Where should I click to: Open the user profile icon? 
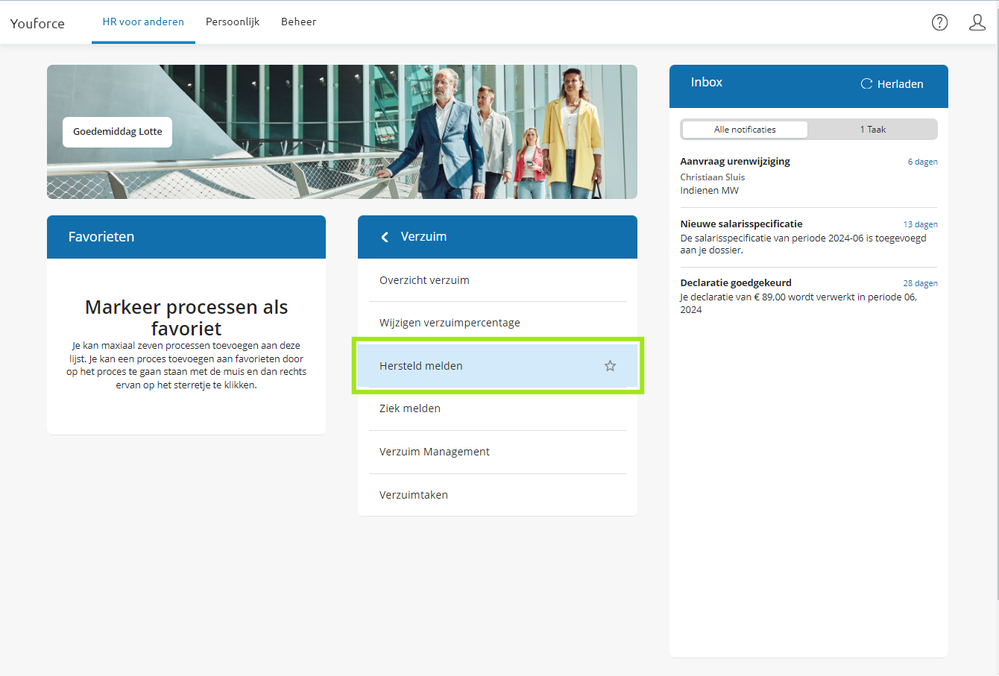tap(977, 23)
